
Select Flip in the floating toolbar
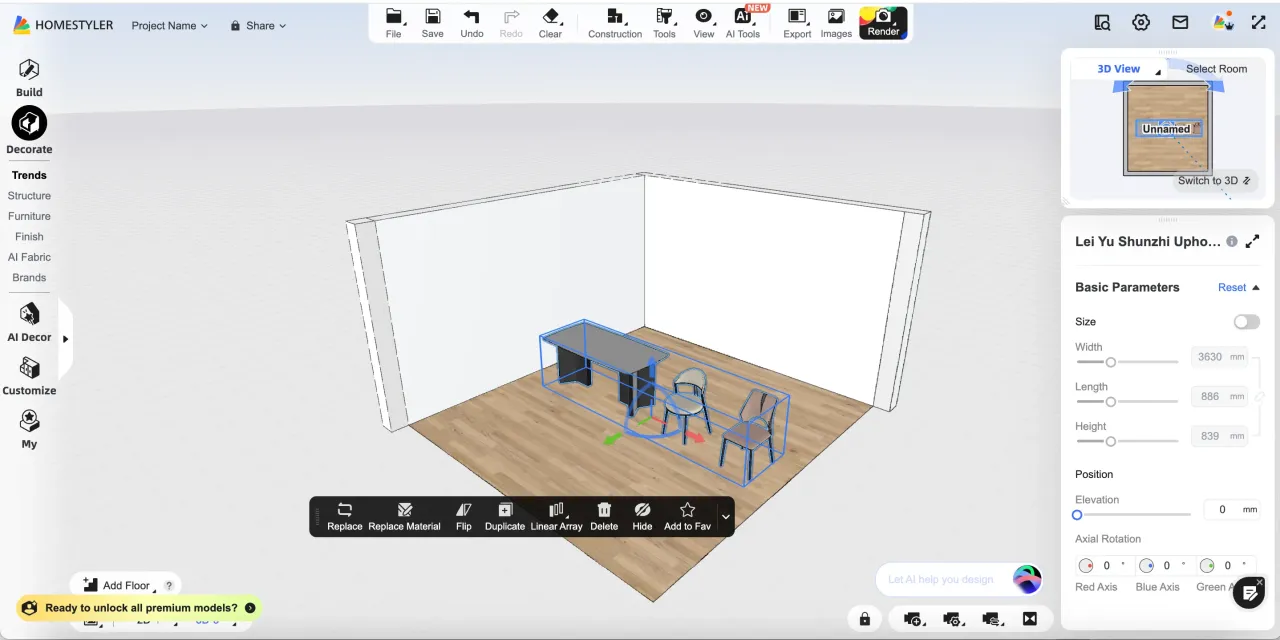click(x=463, y=516)
